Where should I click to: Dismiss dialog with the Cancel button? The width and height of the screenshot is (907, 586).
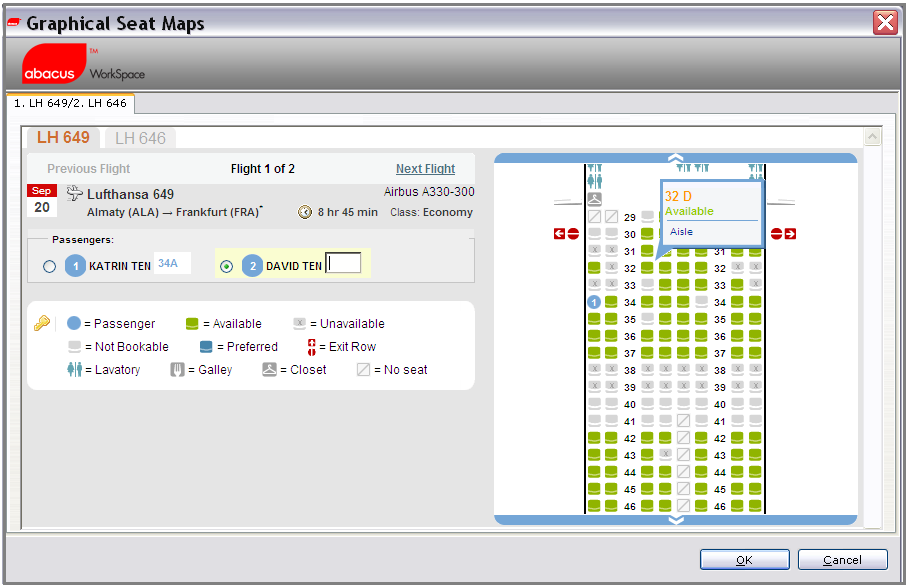[842, 559]
